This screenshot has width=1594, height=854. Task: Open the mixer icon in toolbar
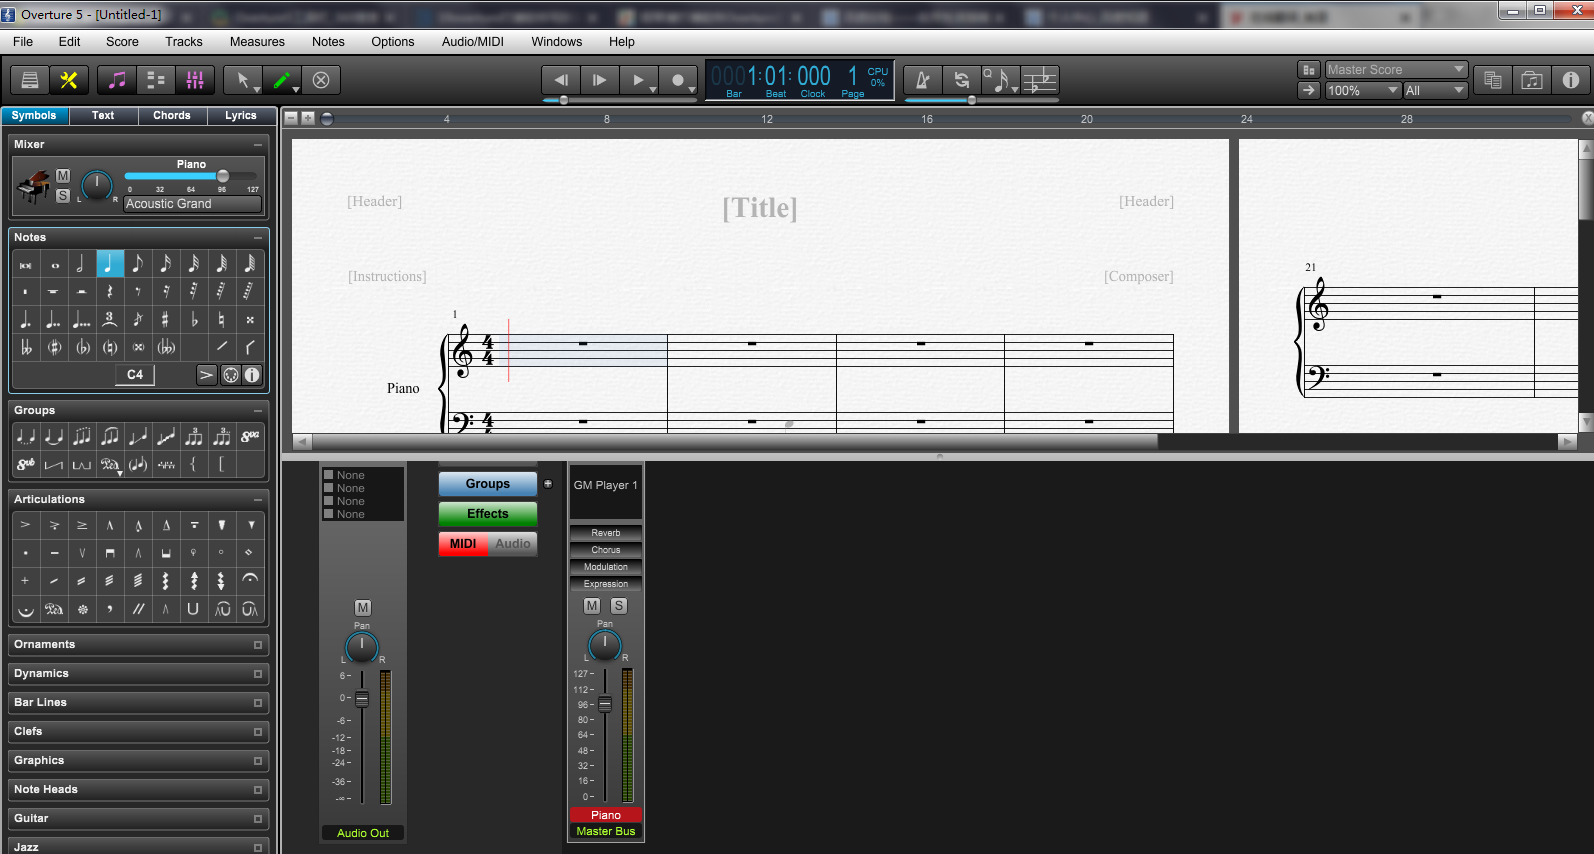(195, 80)
